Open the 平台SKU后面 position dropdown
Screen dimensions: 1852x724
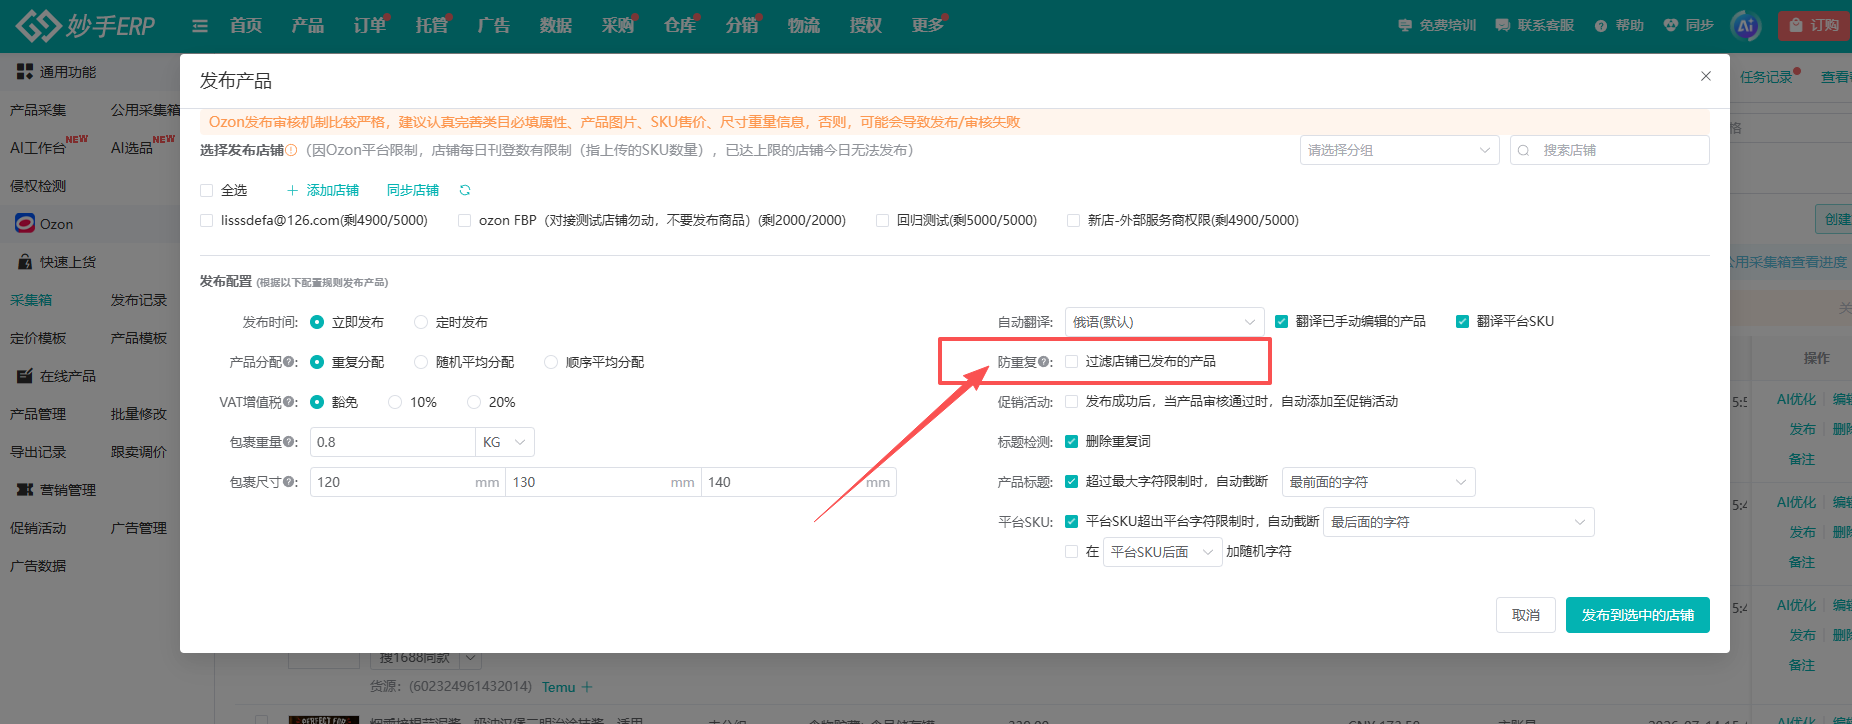tap(1163, 552)
